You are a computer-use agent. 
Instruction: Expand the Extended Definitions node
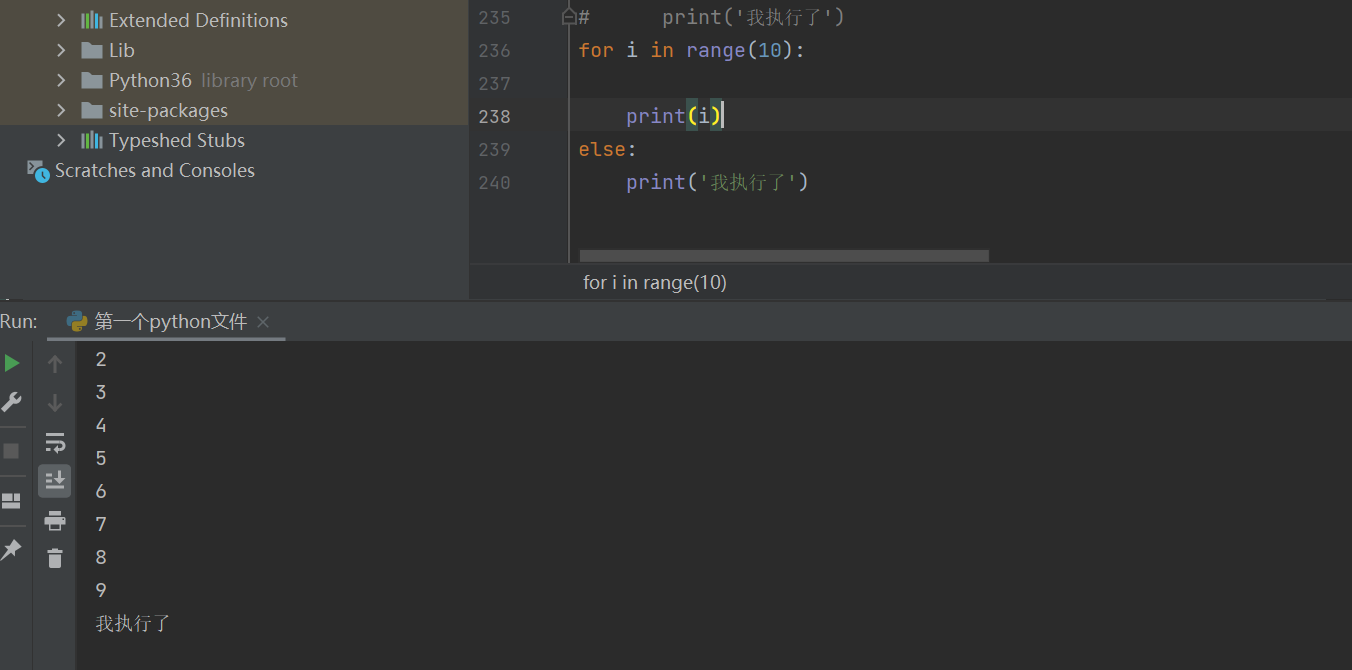(62, 20)
